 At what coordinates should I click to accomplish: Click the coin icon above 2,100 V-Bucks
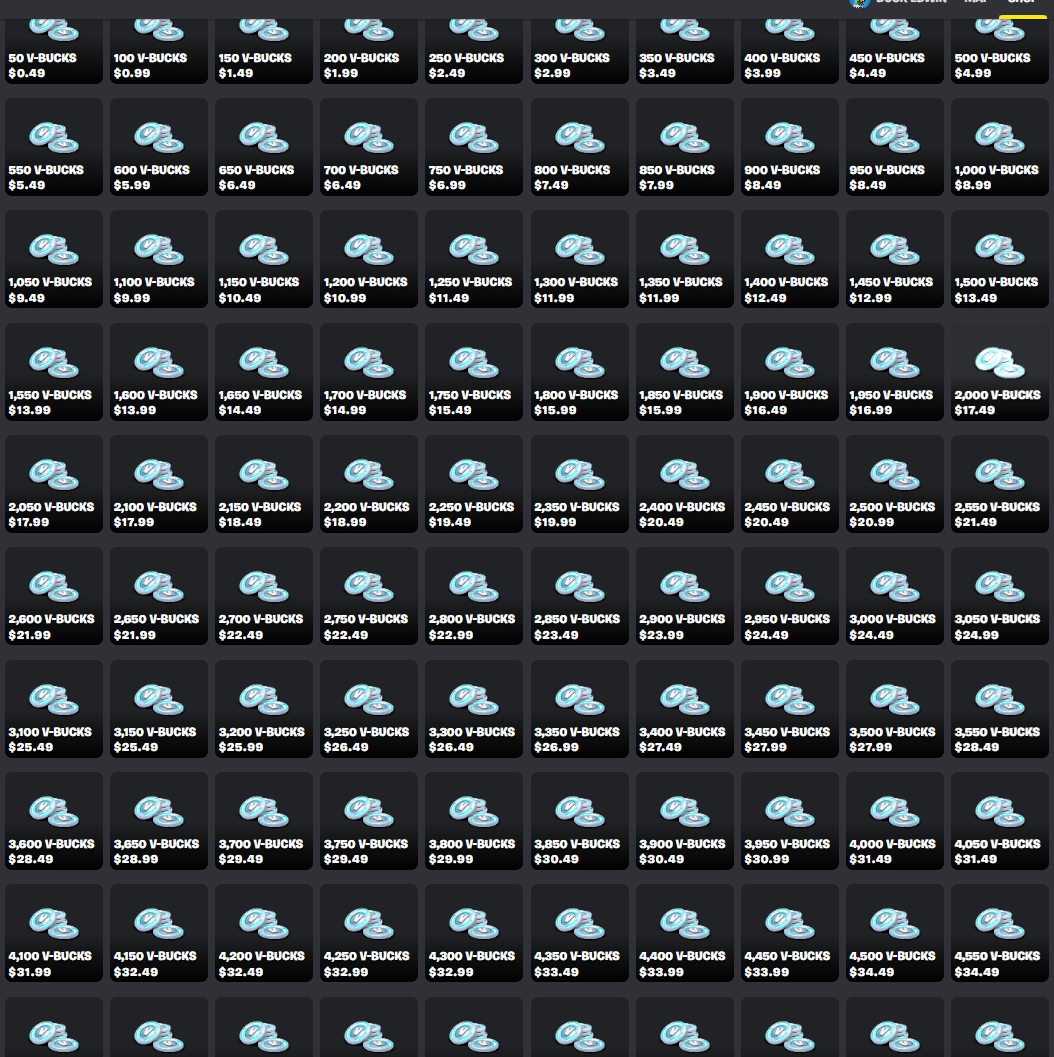click(x=158, y=475)
